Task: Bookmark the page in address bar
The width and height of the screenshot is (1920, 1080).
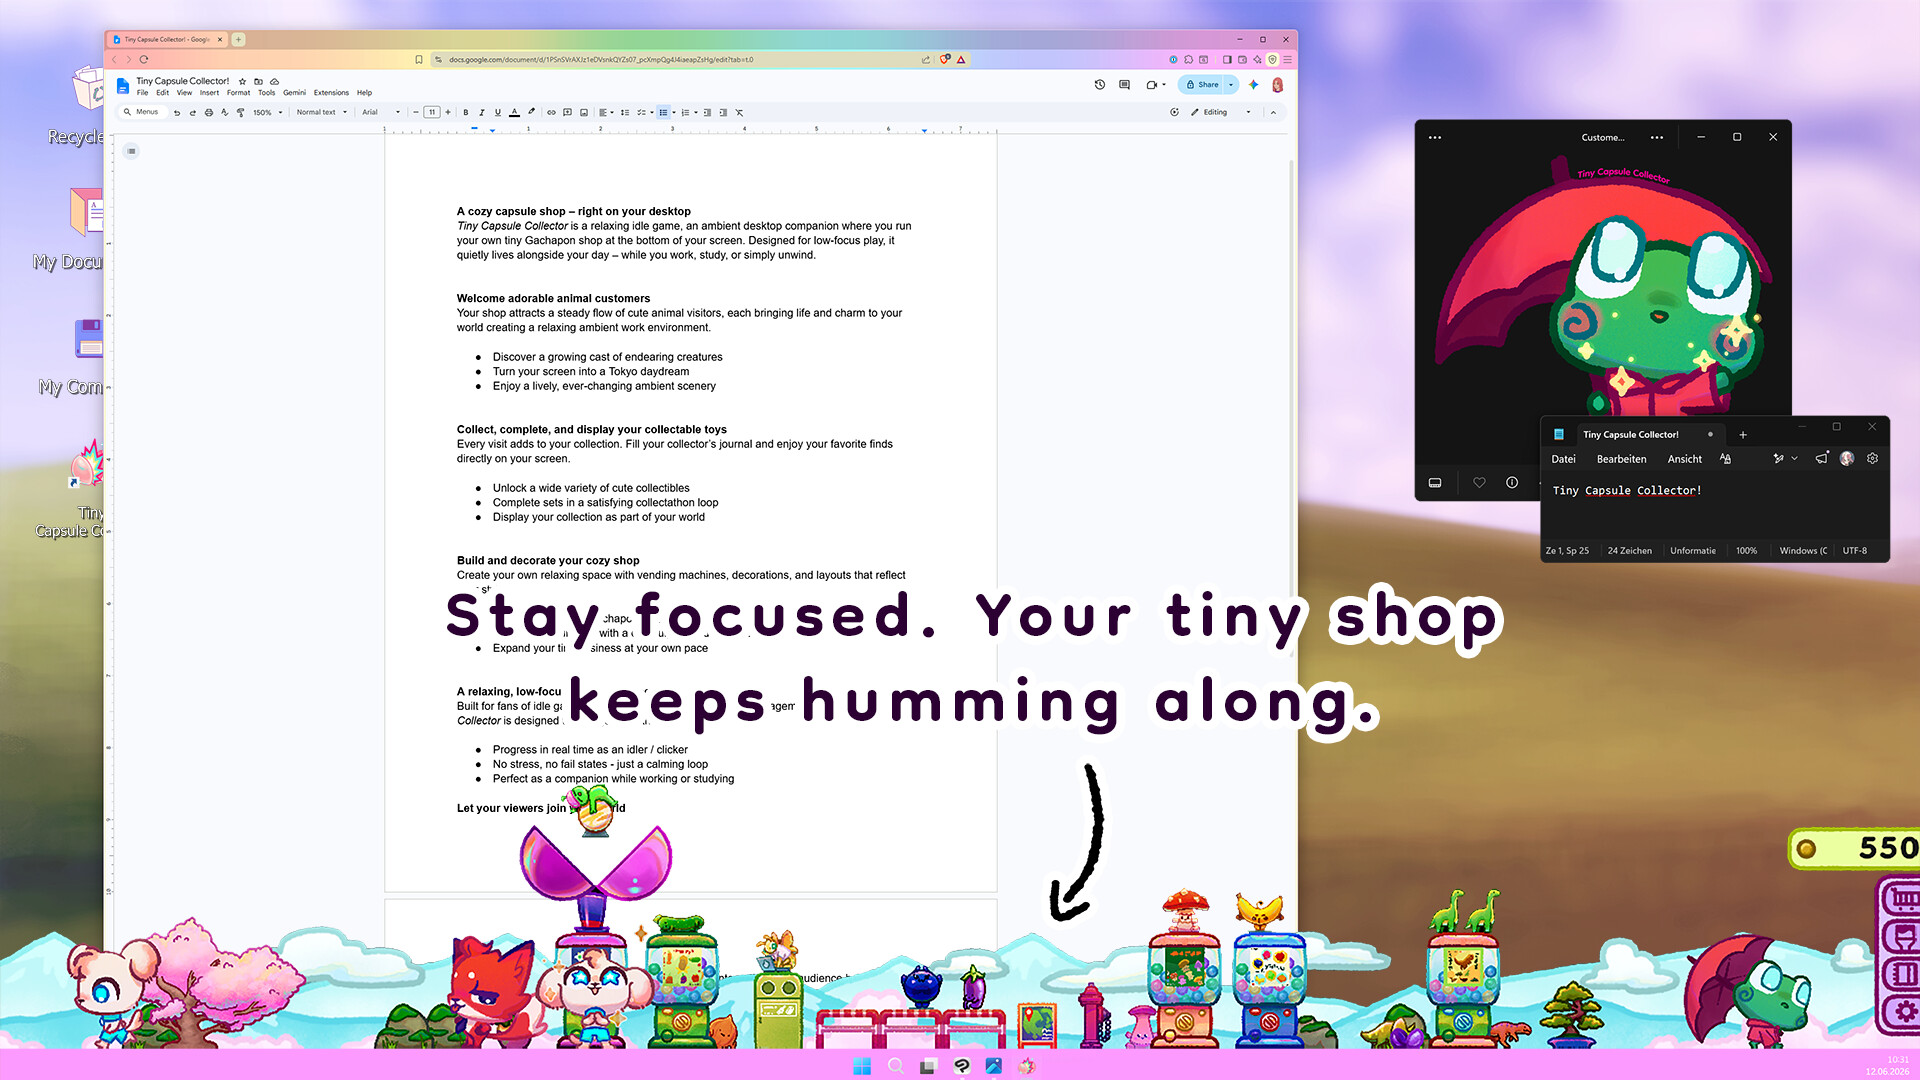Action: point(419,60)
